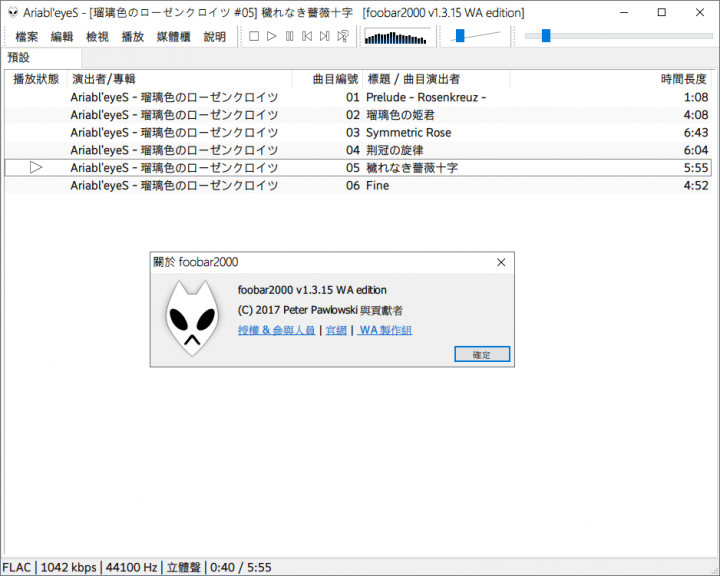The height and width of the screenshot is (576, 720).
Task: Click the now-playing arrow on track 05
Action: [36, 168]
